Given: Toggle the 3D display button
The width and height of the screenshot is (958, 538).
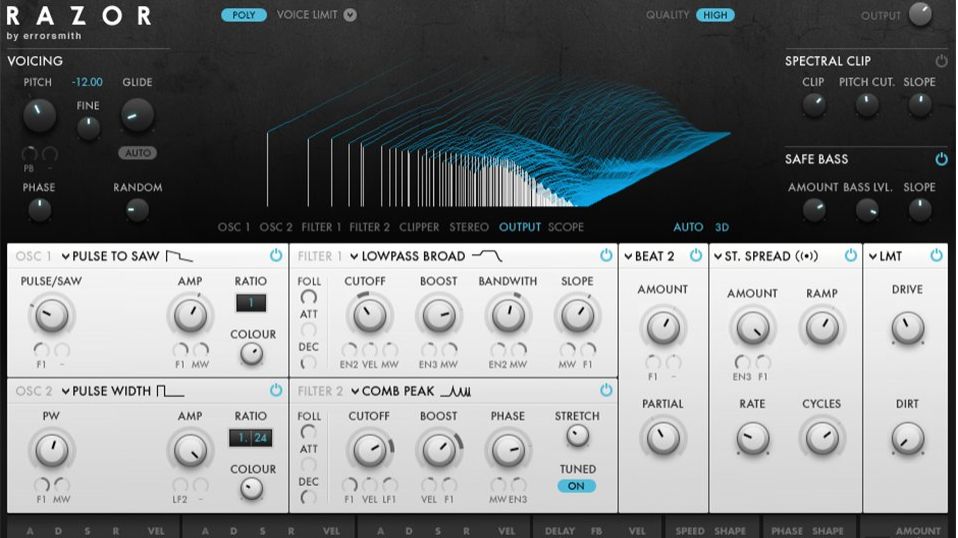Looking at the screenshot, I should click(x=722, y=227).
